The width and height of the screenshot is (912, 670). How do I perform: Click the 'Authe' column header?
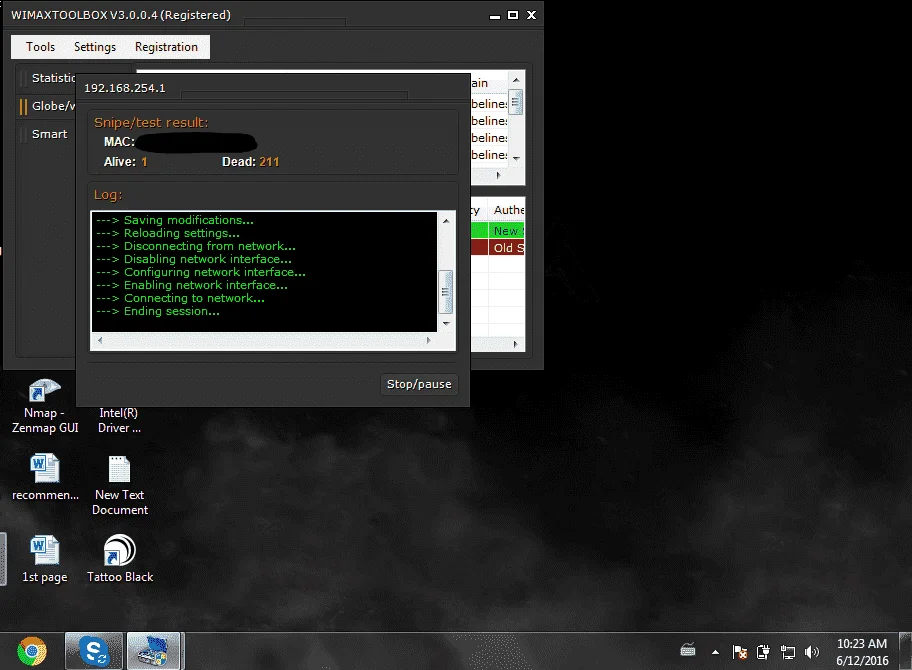coord(508,210)
